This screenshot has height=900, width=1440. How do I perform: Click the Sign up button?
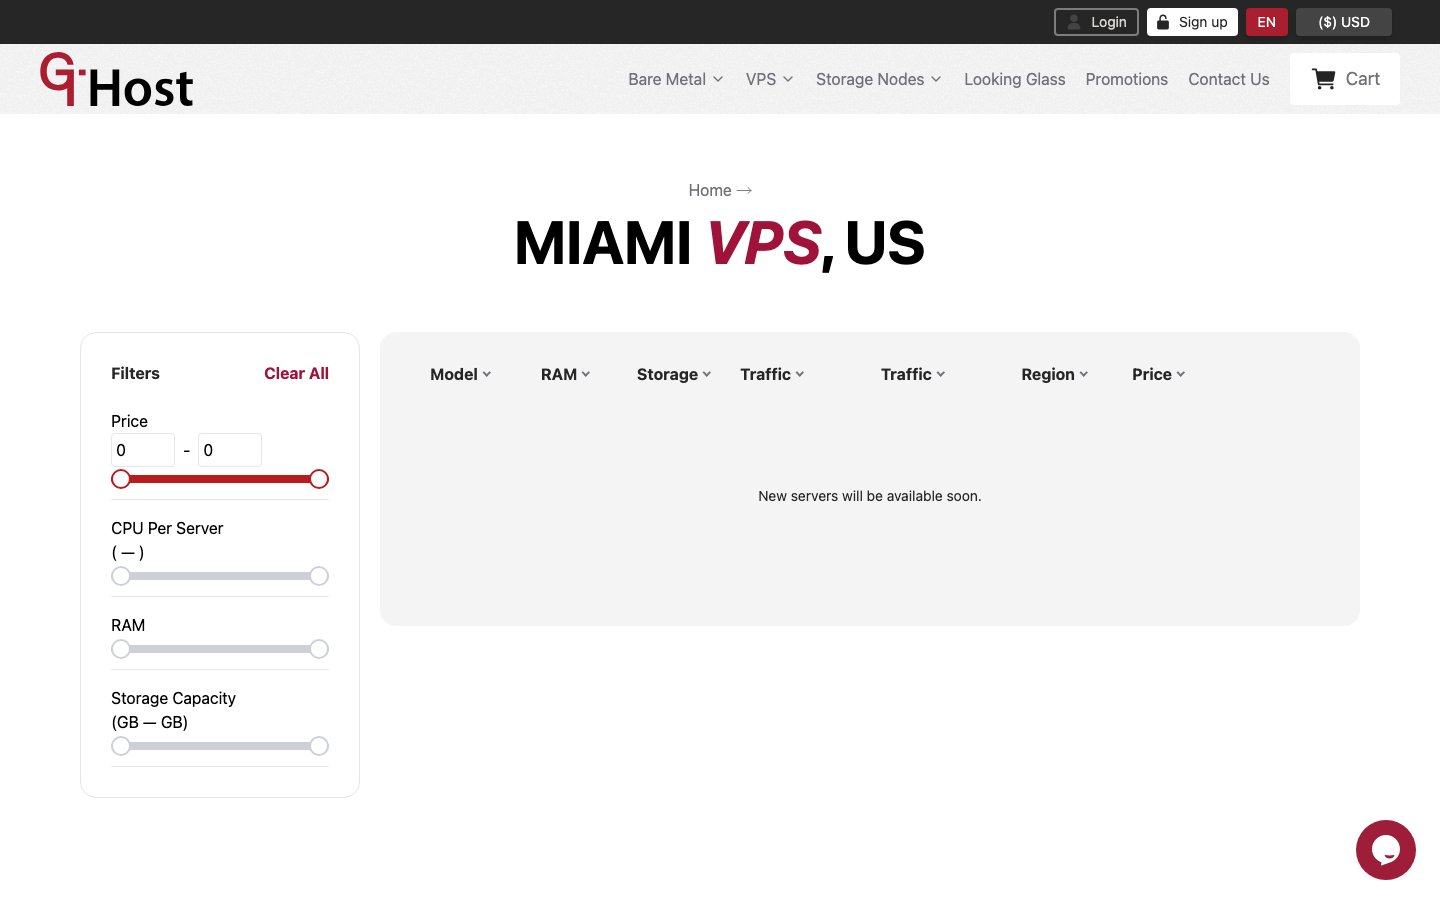pos(1192,22)
